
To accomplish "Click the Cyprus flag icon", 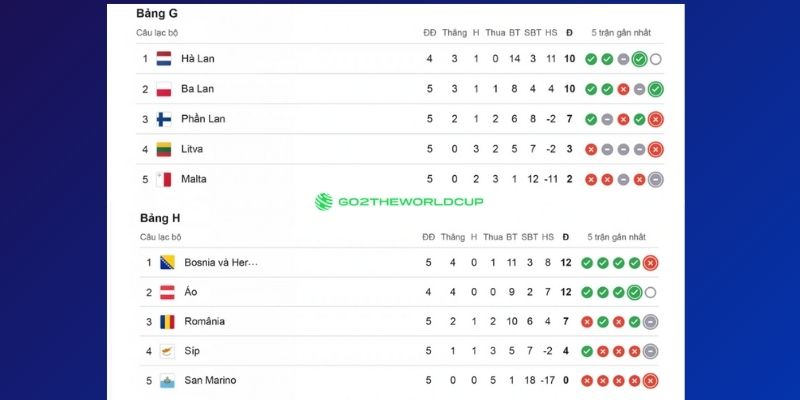I will [167, 351].
